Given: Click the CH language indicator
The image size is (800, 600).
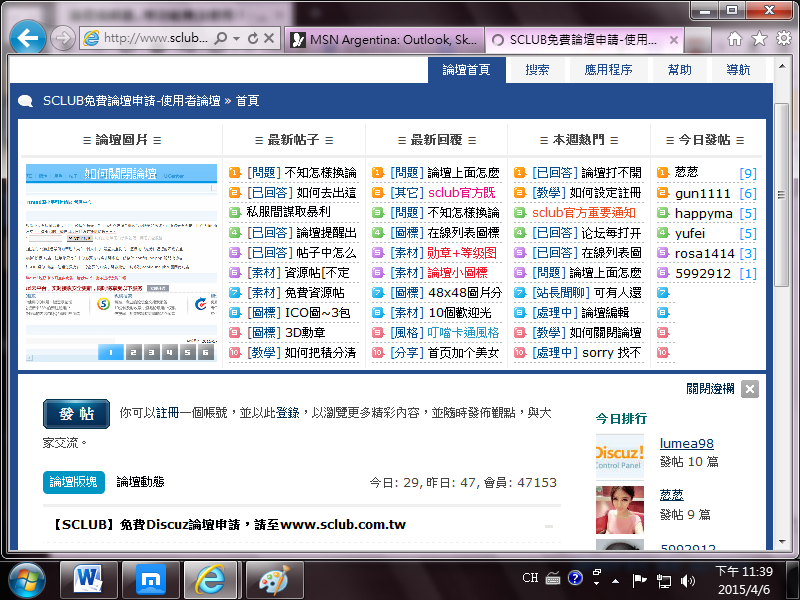Looking at the screenshot, I should [530, 578].
